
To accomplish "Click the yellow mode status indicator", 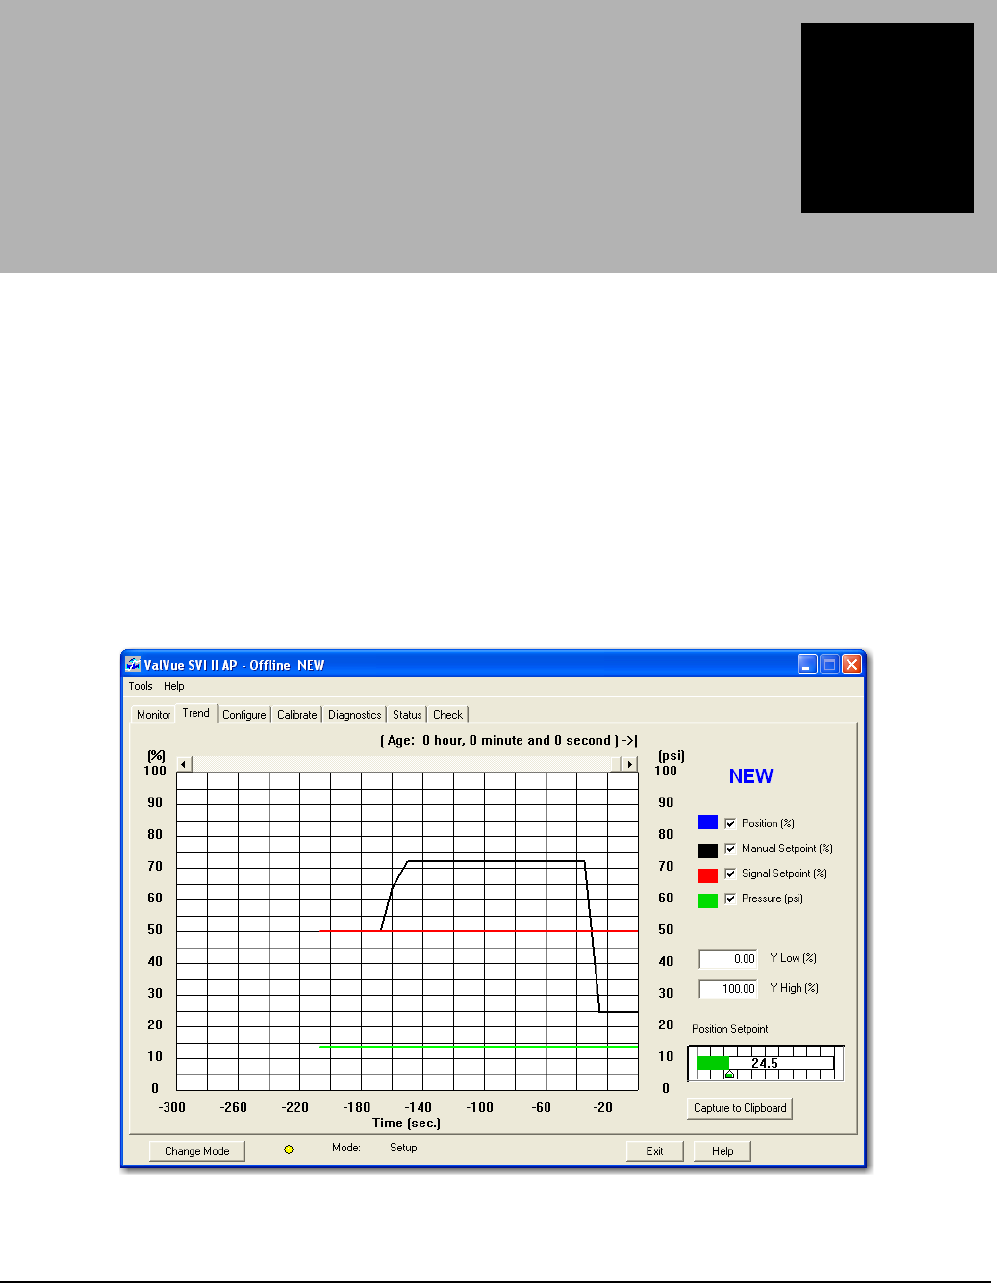I will click(289, 1150).
